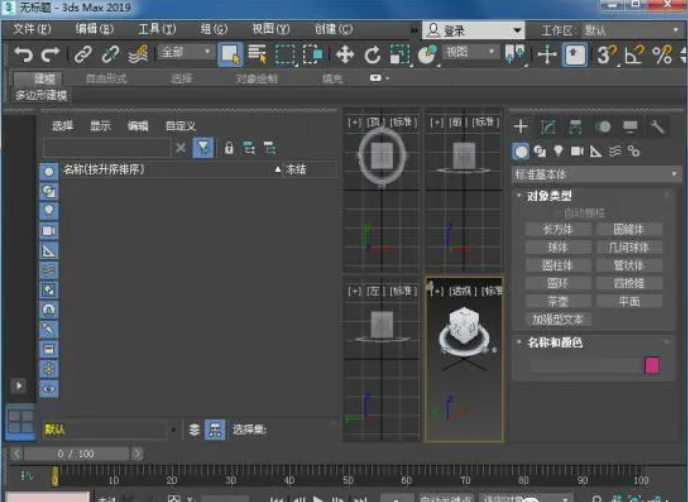Select the Link objects tool
The height and width of the screenshot is (502, 688).
[83, 54]
